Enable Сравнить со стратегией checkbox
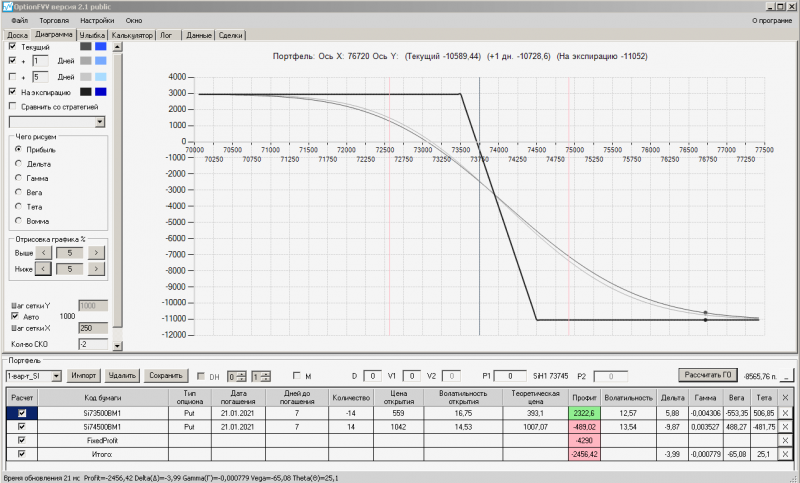The width and height of the screenshot is (800, 483). pos(13,106)
